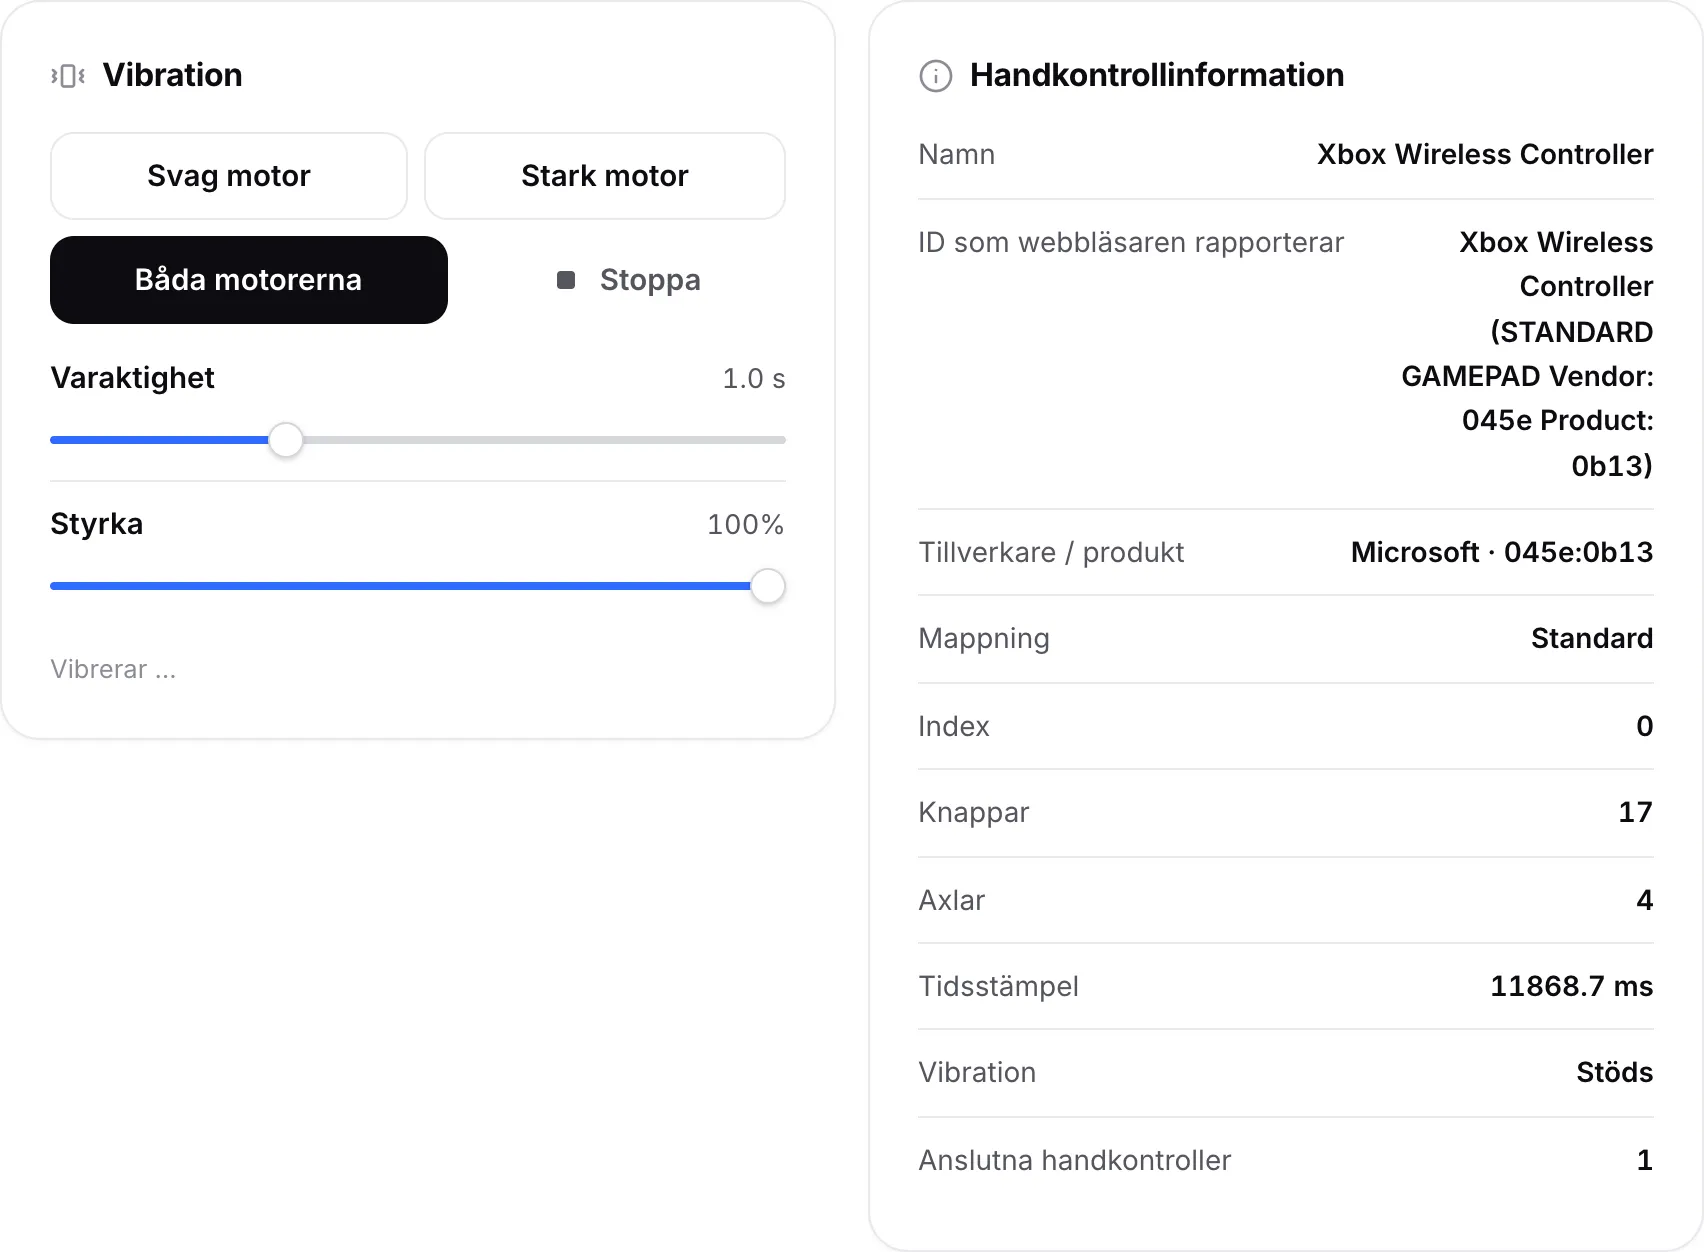
Task: Click the Varaktighet slider handle
Action: coord(286,440)
